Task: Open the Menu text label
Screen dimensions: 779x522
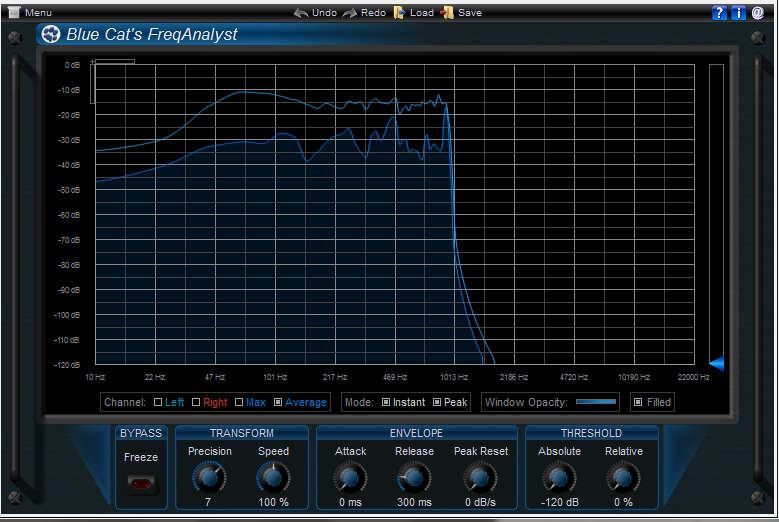Action: (38, 13)
